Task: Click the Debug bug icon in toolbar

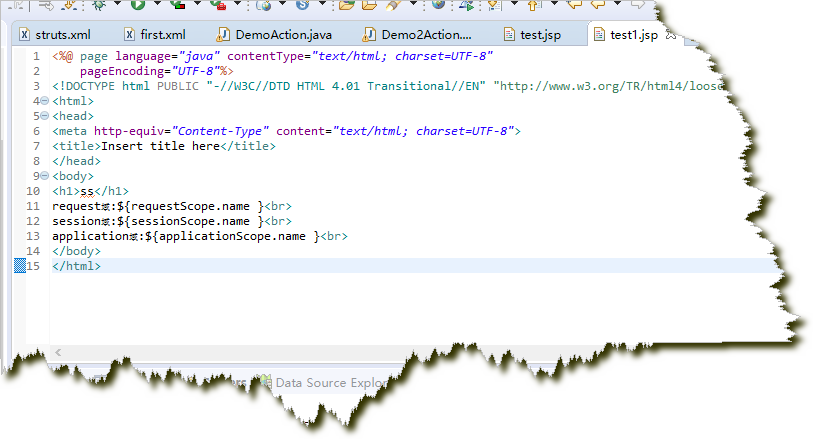Action: pos(100,6)
